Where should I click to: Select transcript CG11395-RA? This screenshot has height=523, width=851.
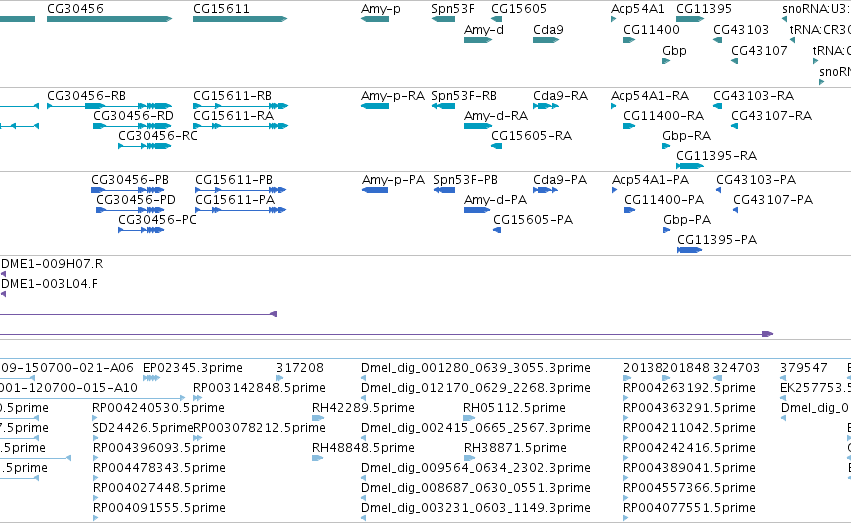tap(716, 156)
